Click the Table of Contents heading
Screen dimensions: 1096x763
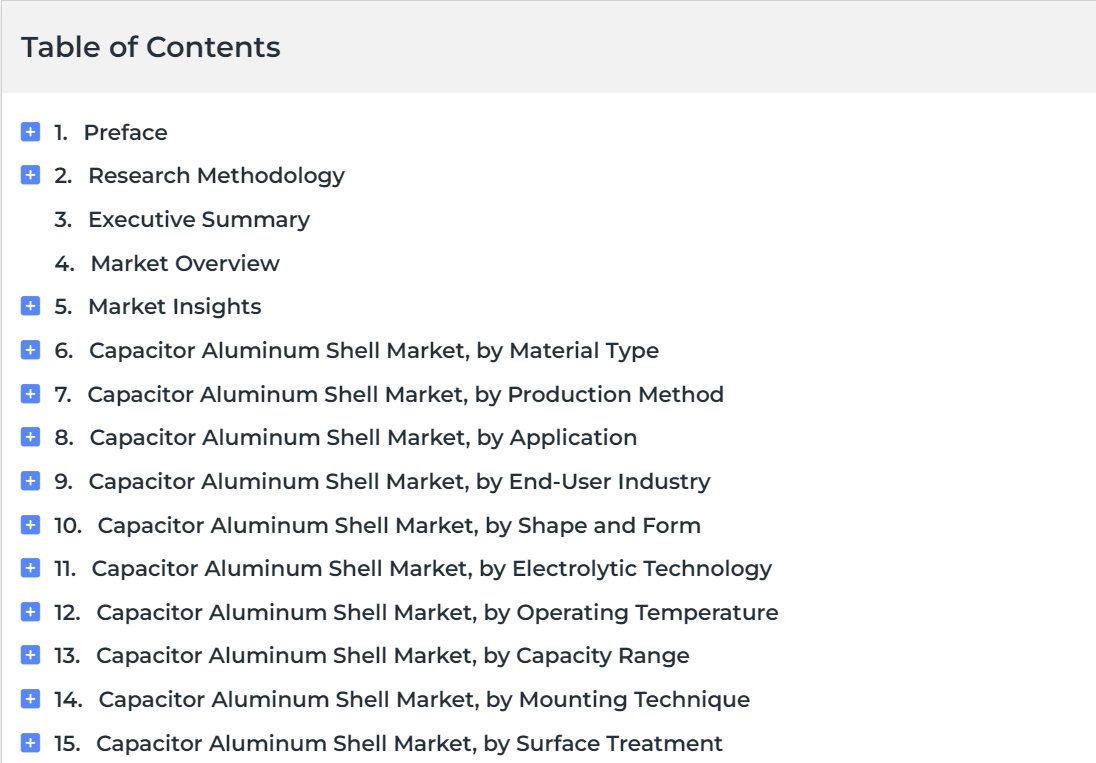[x=151, y=48]
